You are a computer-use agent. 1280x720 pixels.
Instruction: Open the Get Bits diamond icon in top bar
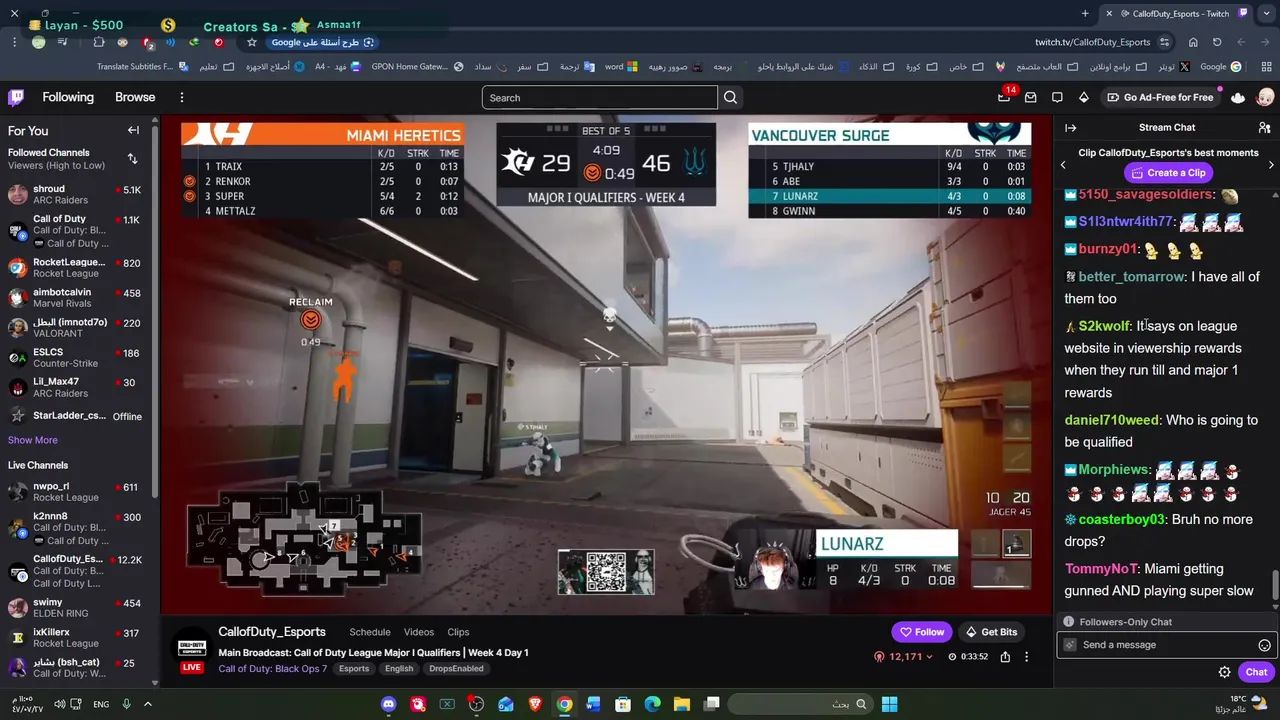pyautogui.click(x=1083, y=97)
